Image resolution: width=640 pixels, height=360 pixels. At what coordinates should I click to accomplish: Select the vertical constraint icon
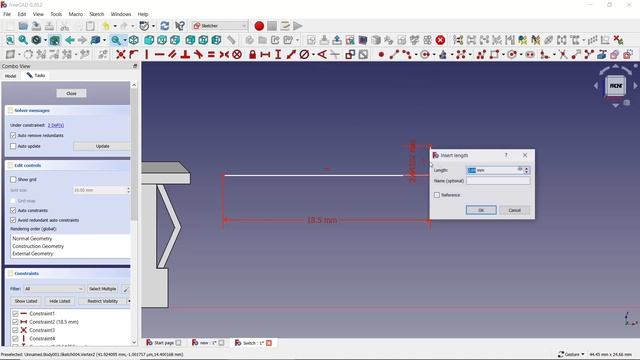point(147,54)
